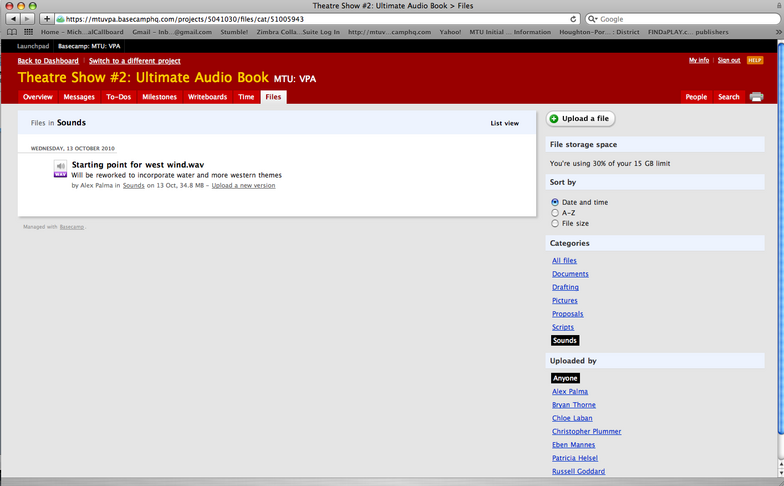This screenshot has height=486, width=784.
Task: Open 'Switch to a different project' link
Action: [x=135, y=60]
